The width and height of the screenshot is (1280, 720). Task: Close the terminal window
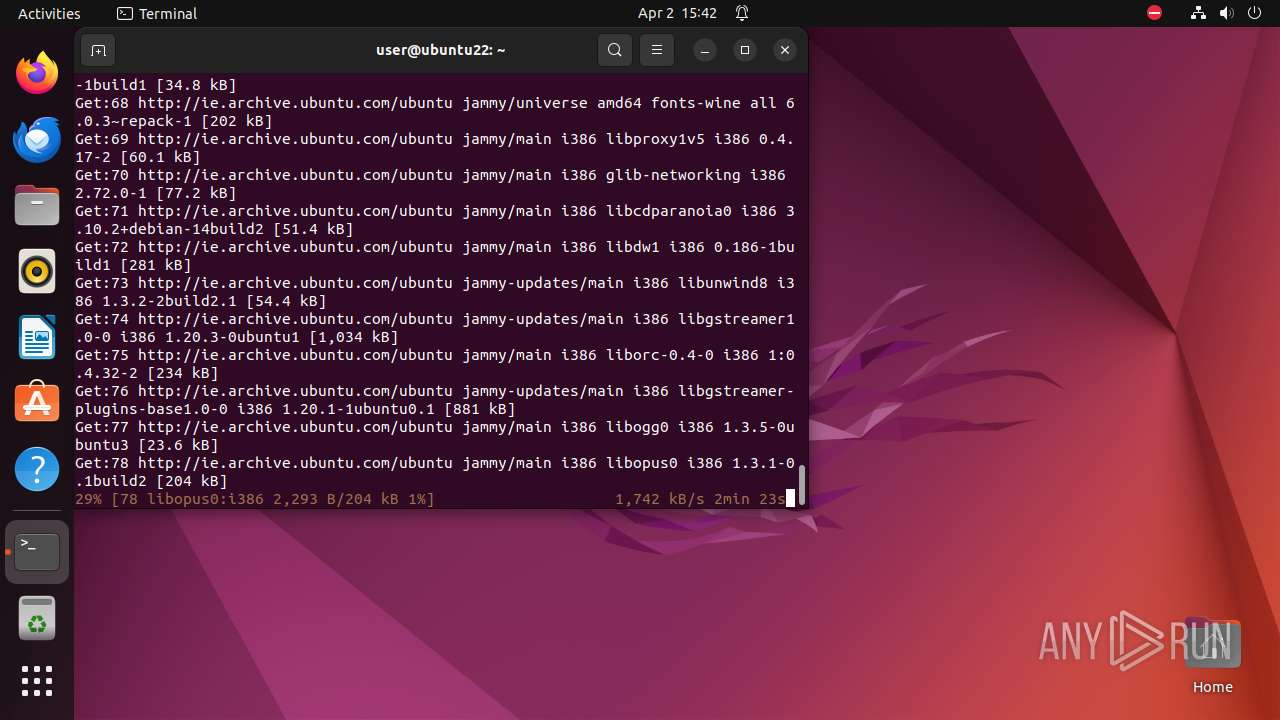point(785,50)
